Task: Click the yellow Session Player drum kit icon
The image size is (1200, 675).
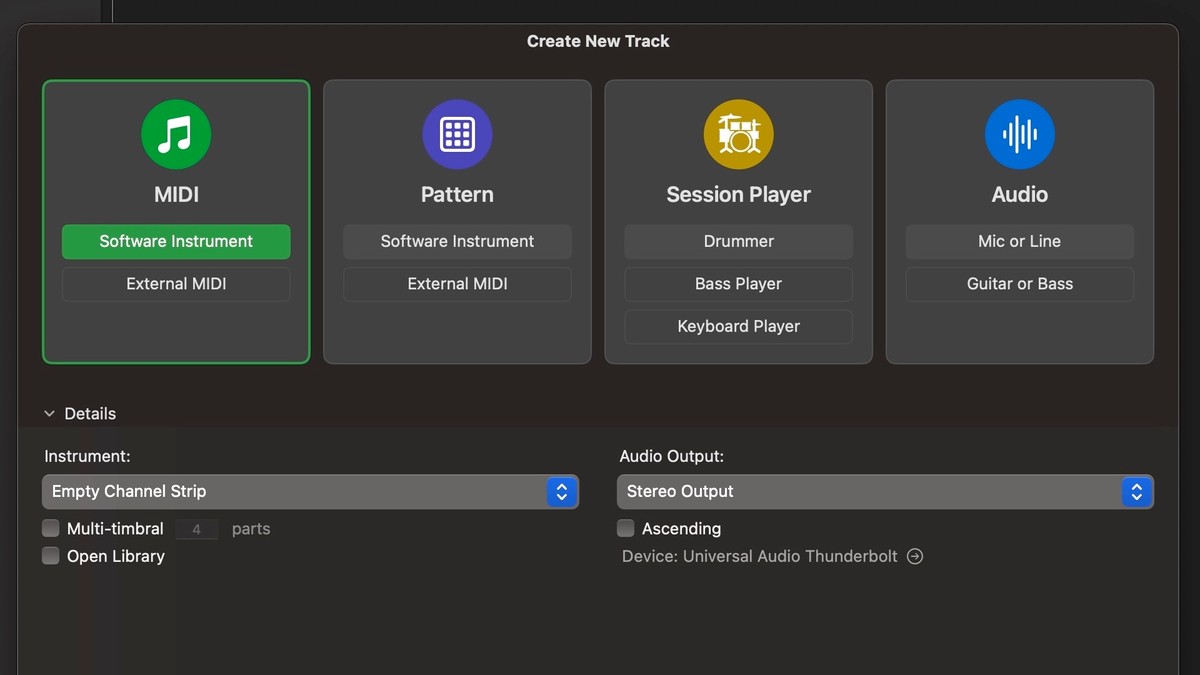Action: (738, 134)
